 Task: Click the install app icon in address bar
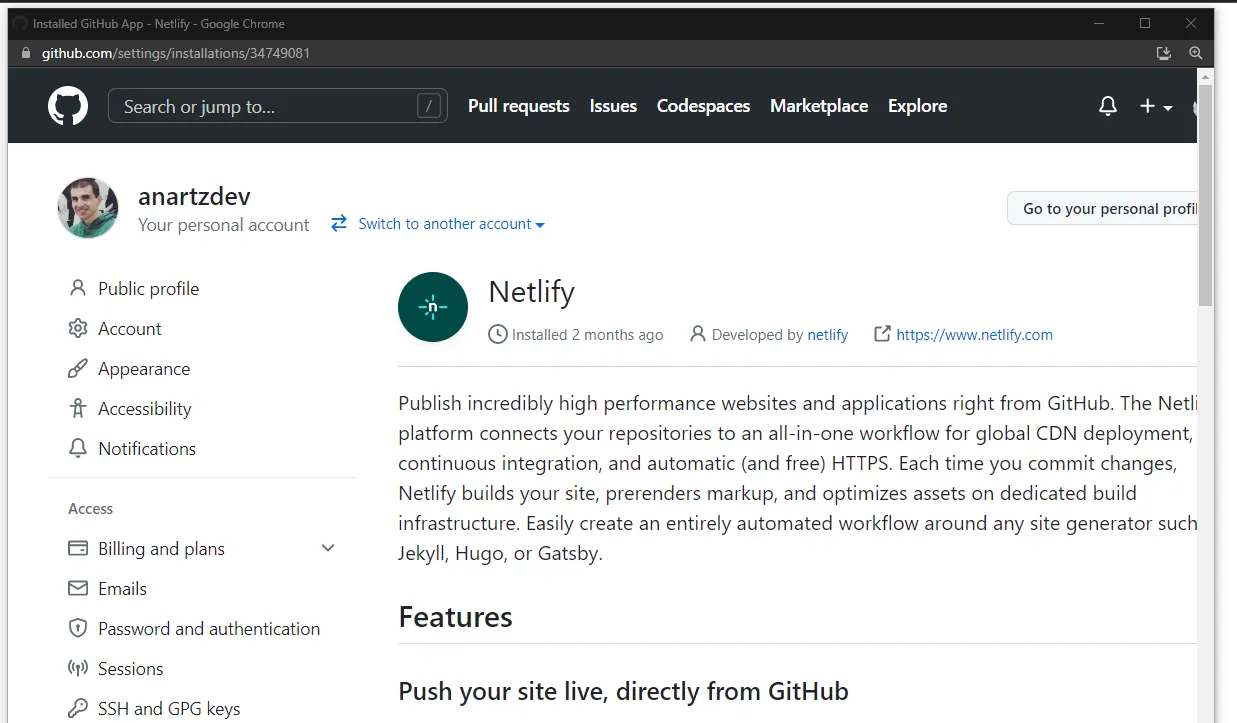click(x=1163, y=53)
